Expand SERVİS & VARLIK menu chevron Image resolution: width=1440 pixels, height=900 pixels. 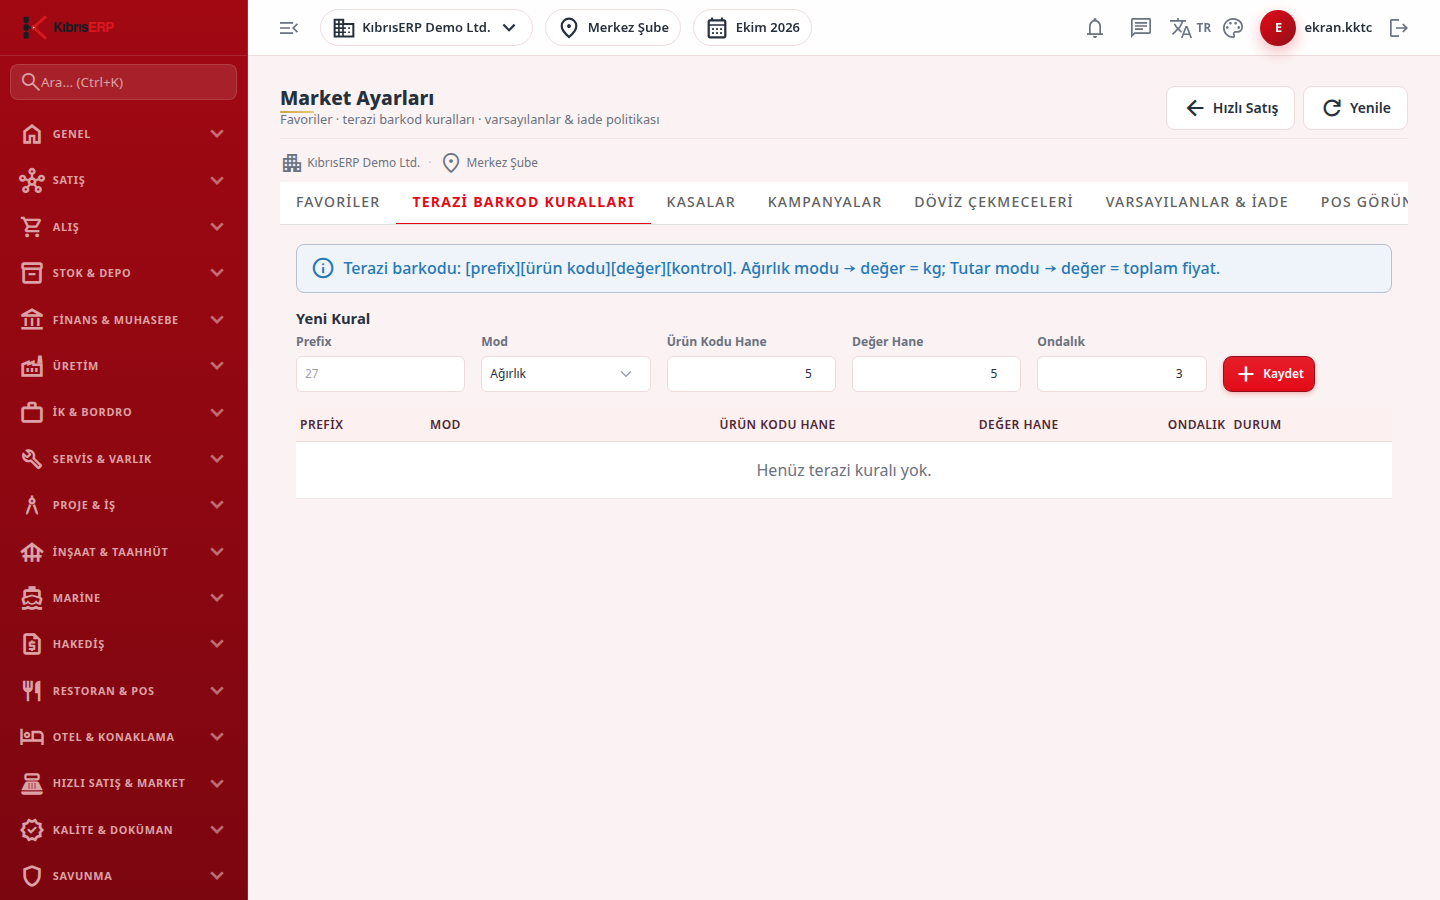[x=217, y=459]
